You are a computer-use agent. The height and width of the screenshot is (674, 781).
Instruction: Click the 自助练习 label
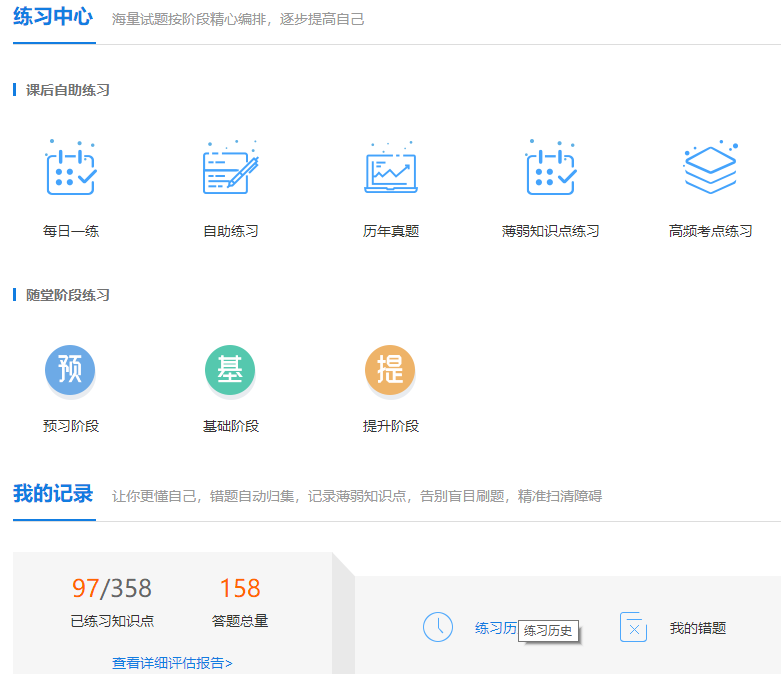coord(231,231)
